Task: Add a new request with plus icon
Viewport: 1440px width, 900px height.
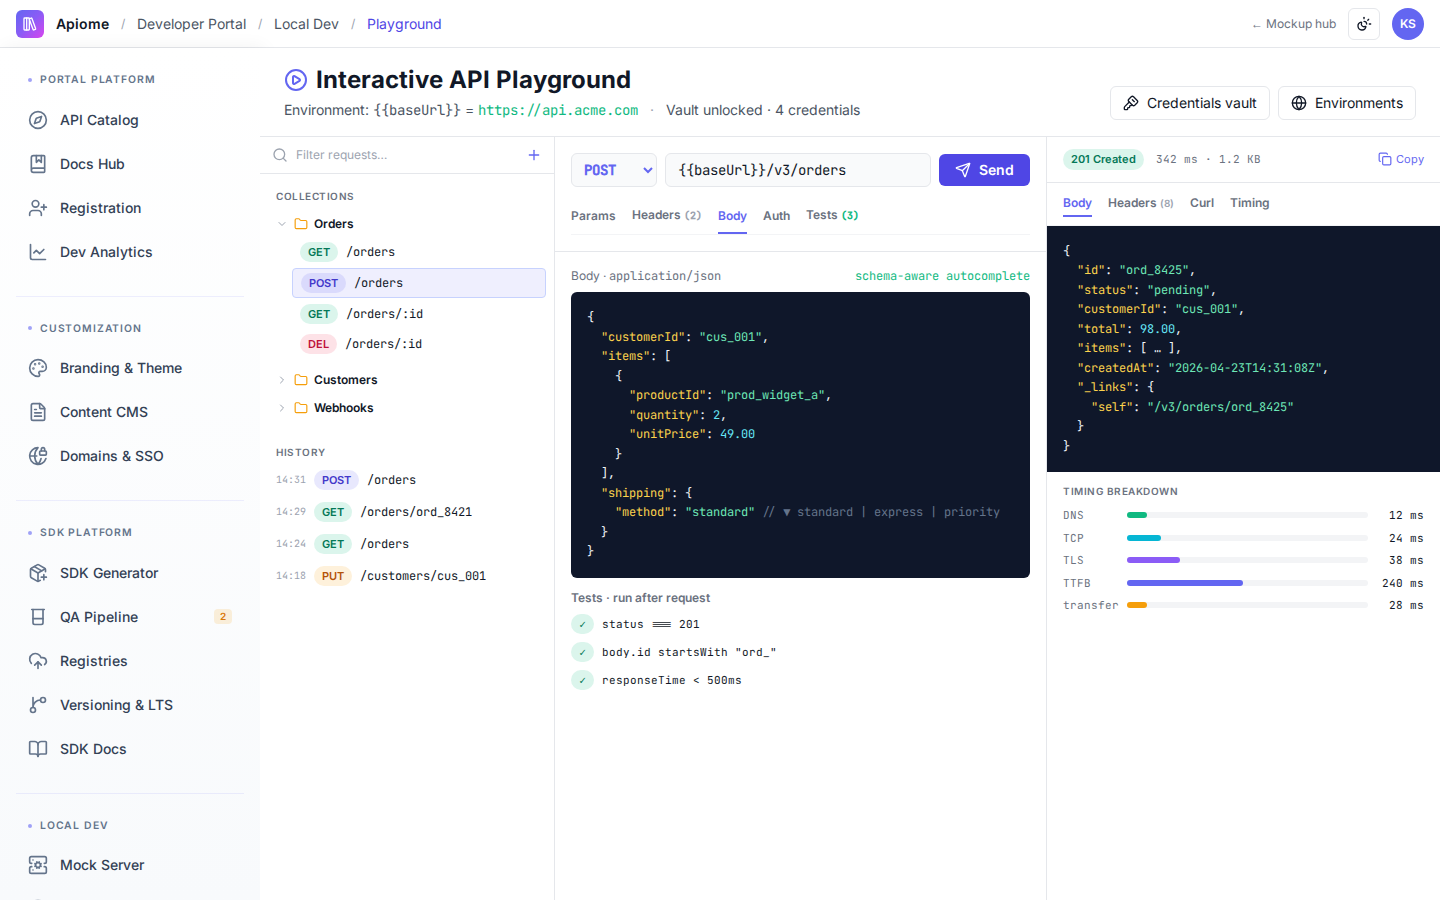Action: coord(534,155)
